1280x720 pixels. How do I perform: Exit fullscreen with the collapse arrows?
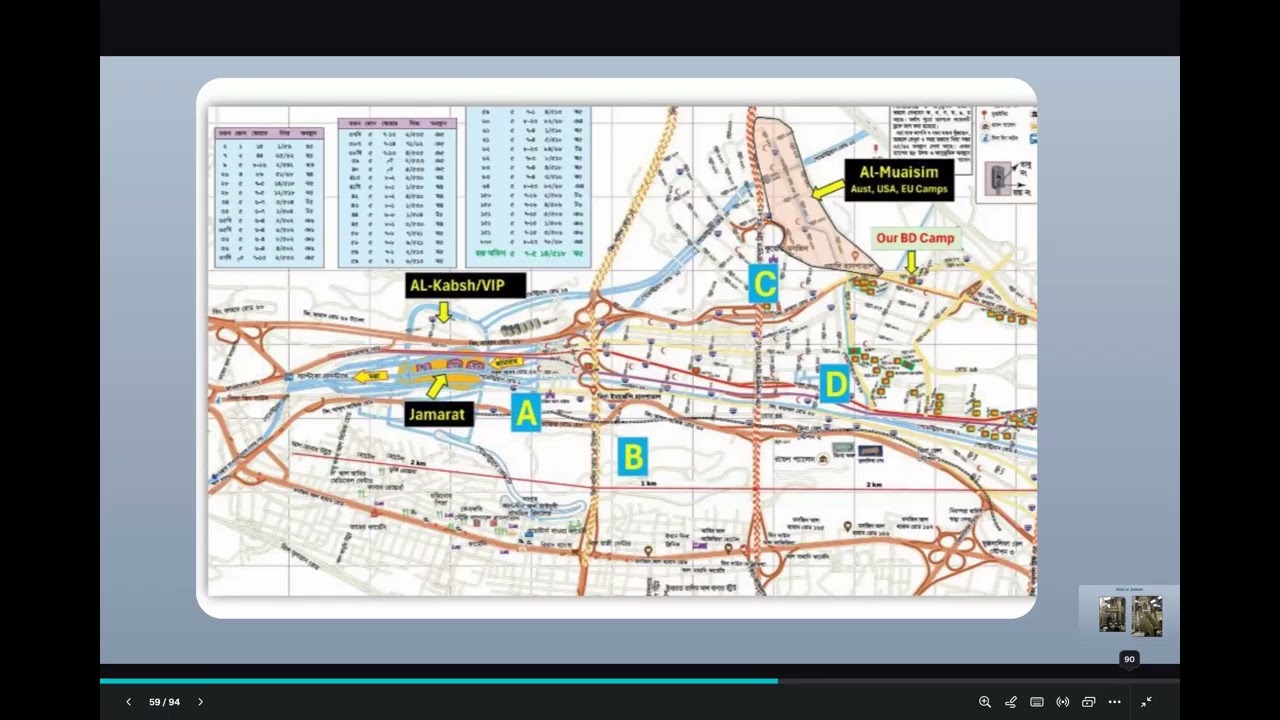point(1147,702)
